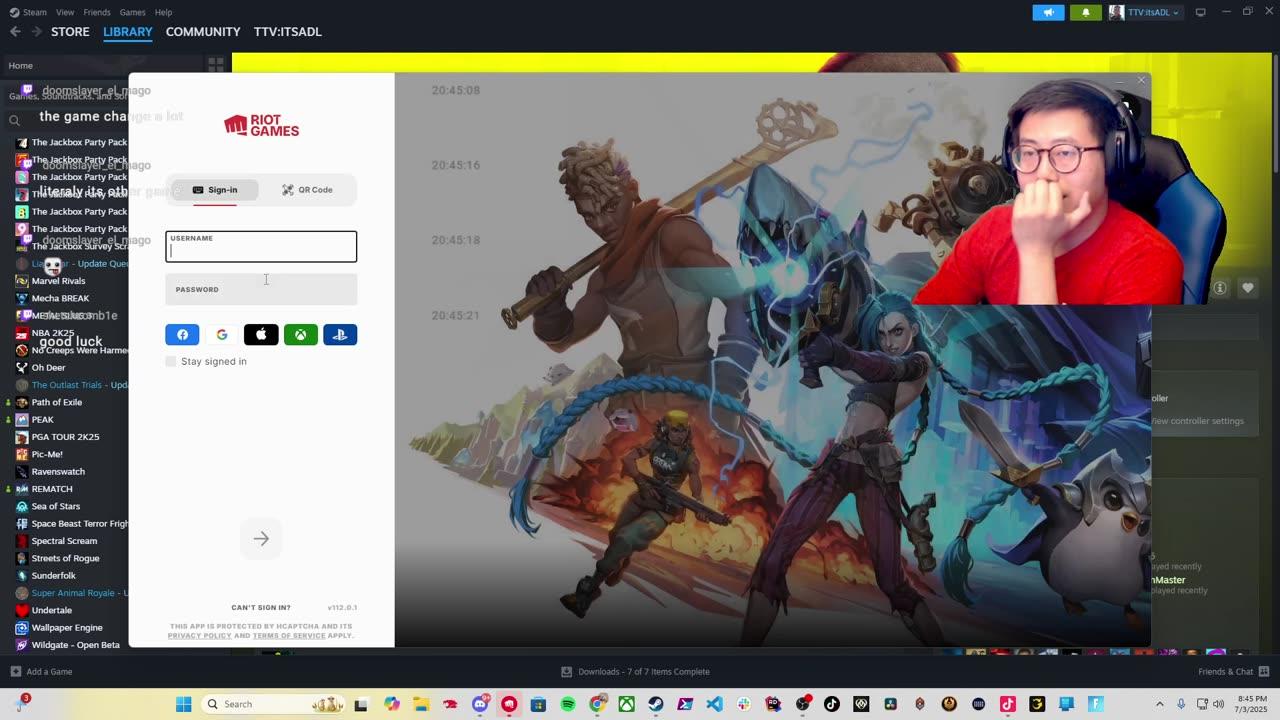Open Discord from the taskbar
The image size is (1280, 720).
click(480, 704)
